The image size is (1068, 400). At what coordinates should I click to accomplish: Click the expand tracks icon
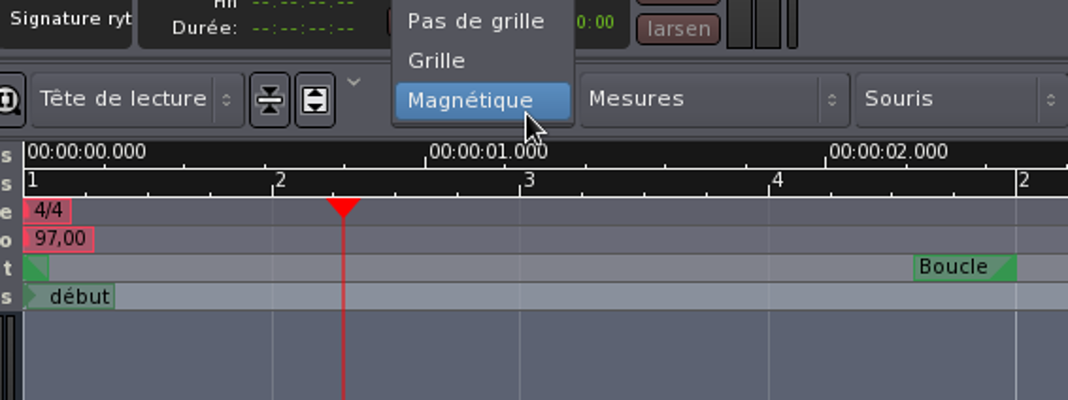click(x=315, y=100)
